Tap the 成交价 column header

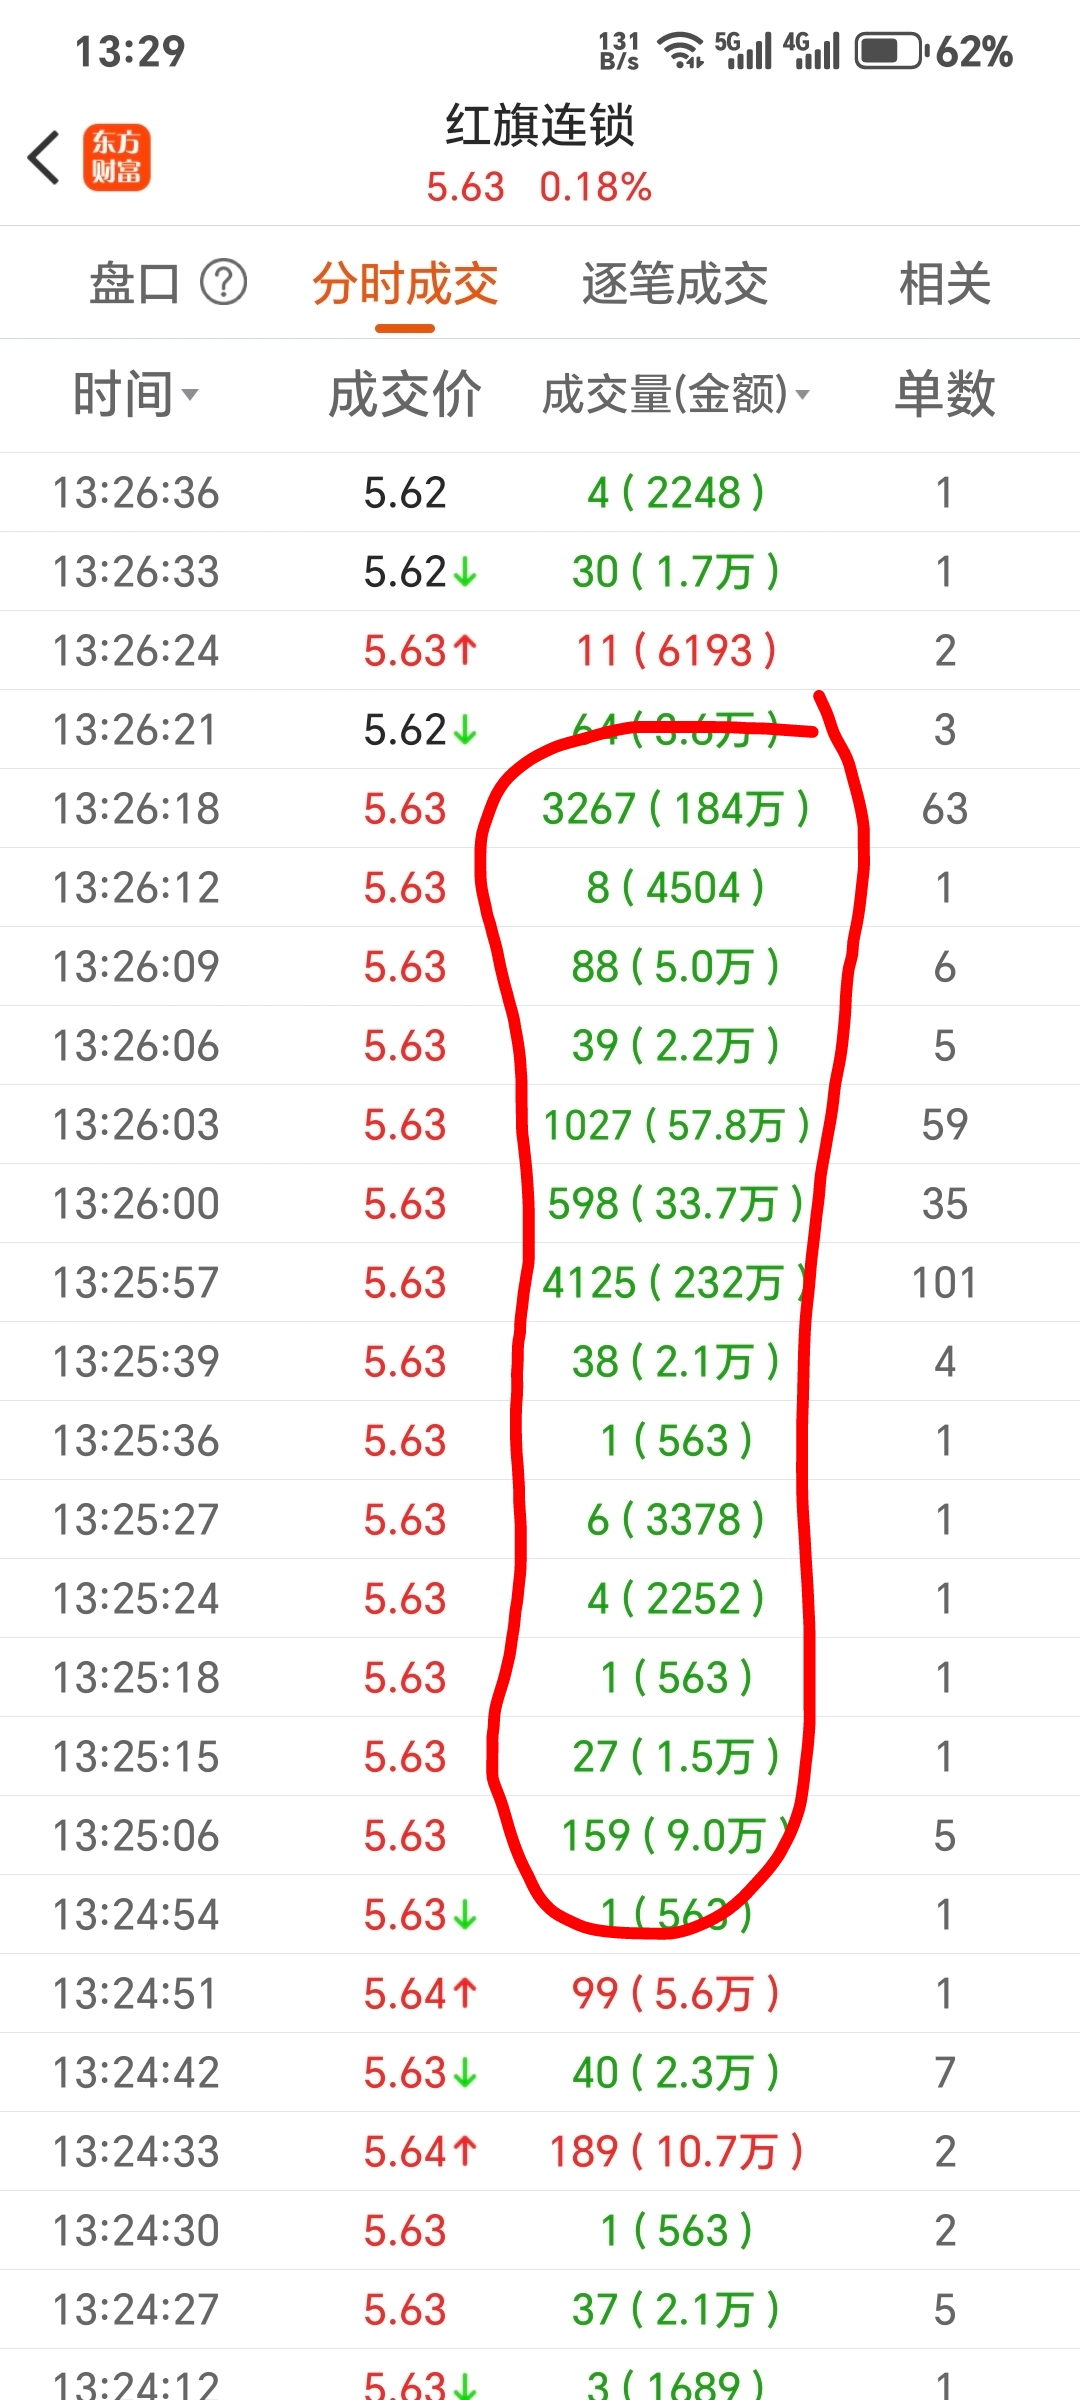point(405,394)
